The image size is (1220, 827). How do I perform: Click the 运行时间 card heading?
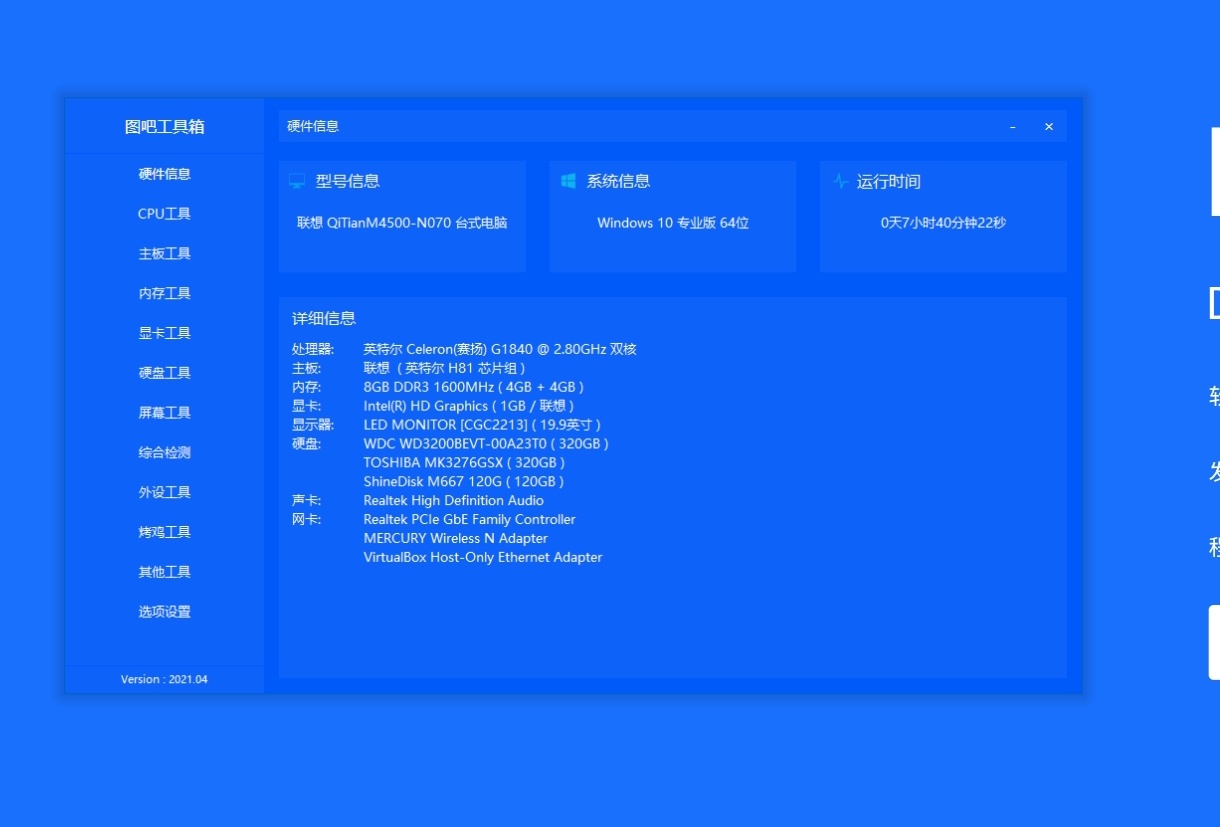click(889, 182)
